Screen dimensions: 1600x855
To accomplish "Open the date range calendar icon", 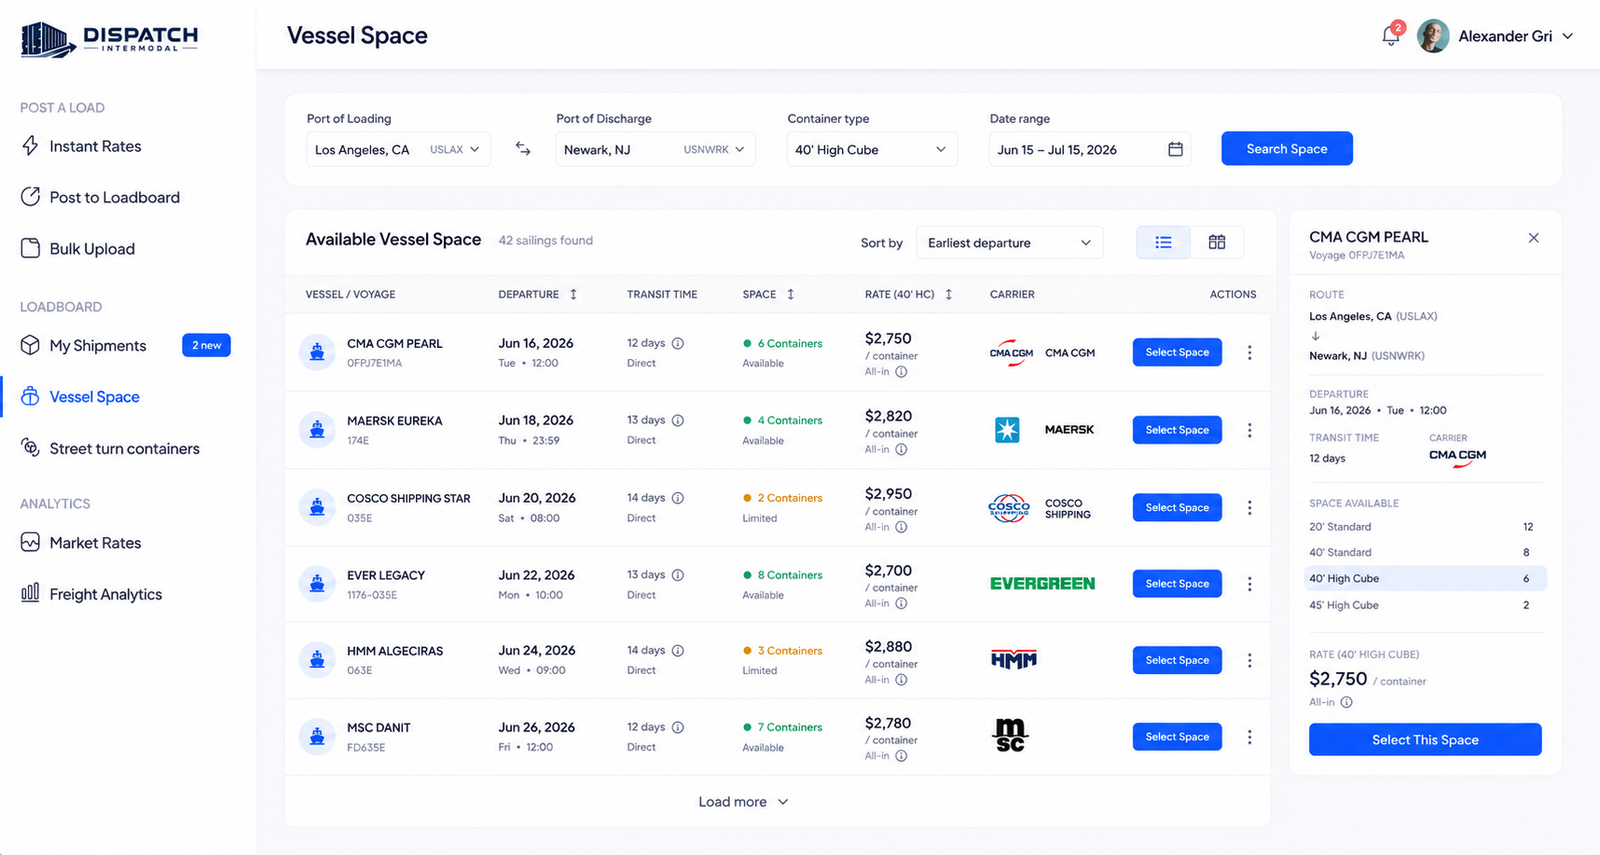I will (1175, 149).
